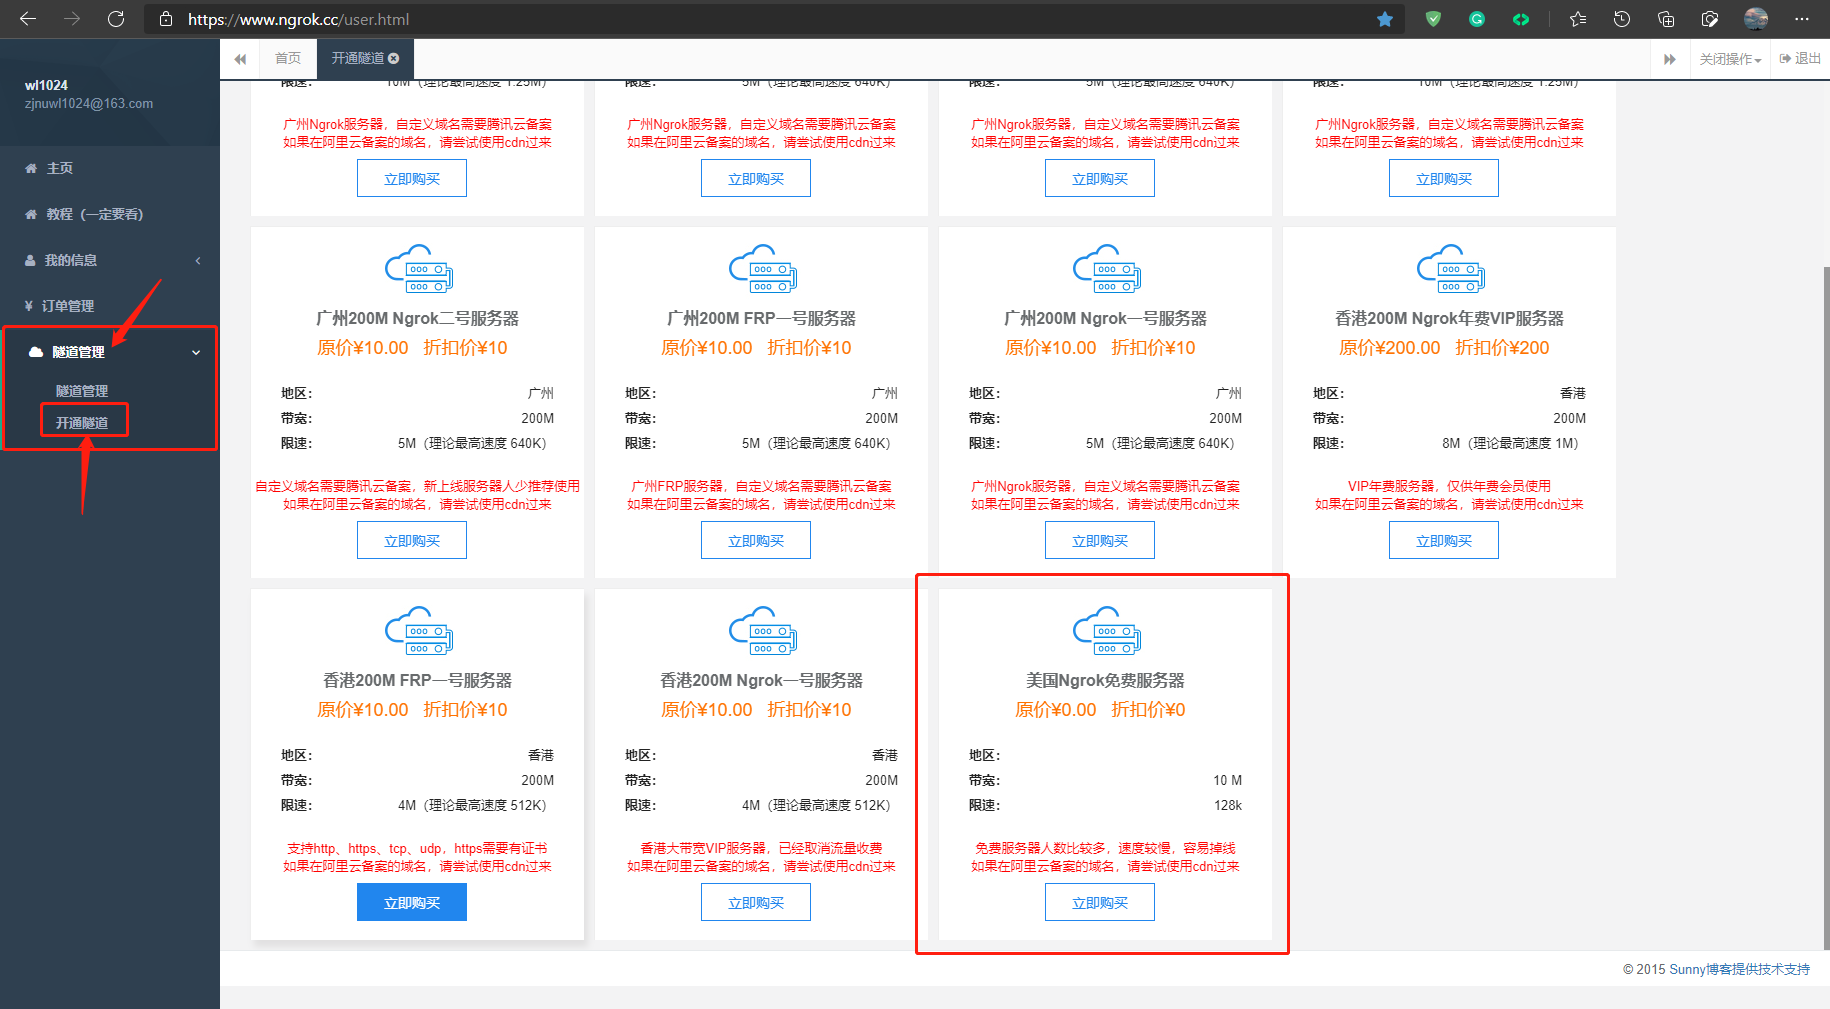Reload the page with refresh icon
This screenshot has width=1830, height=1009.
pos(116,19)
